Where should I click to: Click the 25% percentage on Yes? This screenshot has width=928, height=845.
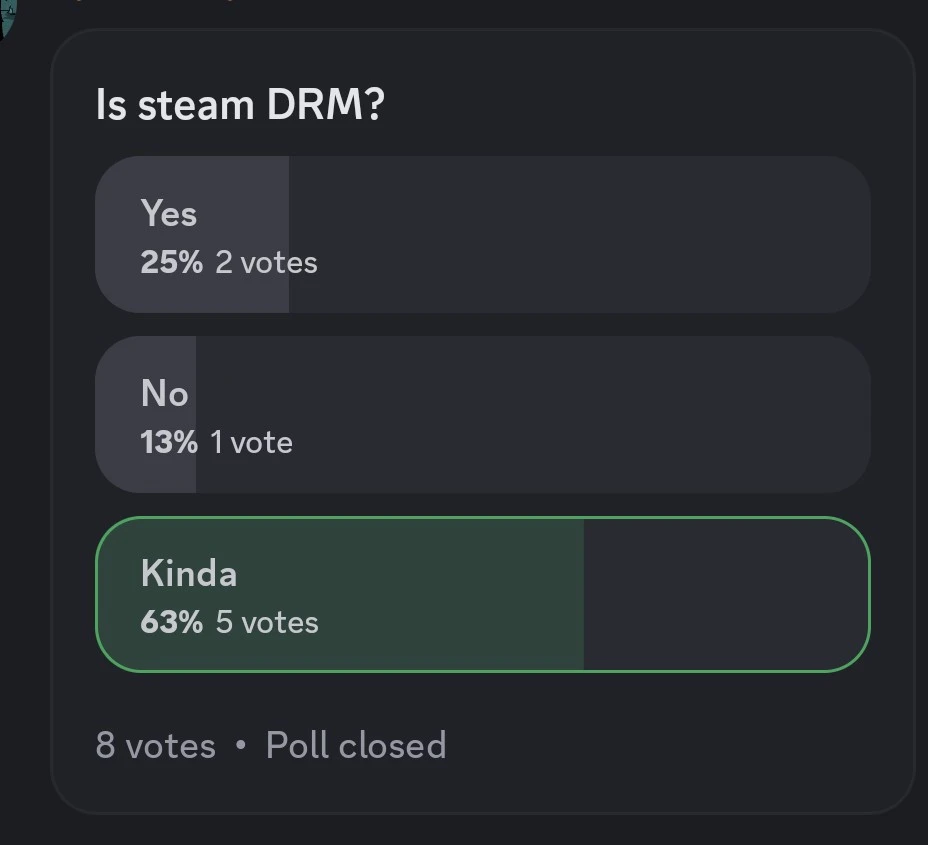tap(171, 263)
